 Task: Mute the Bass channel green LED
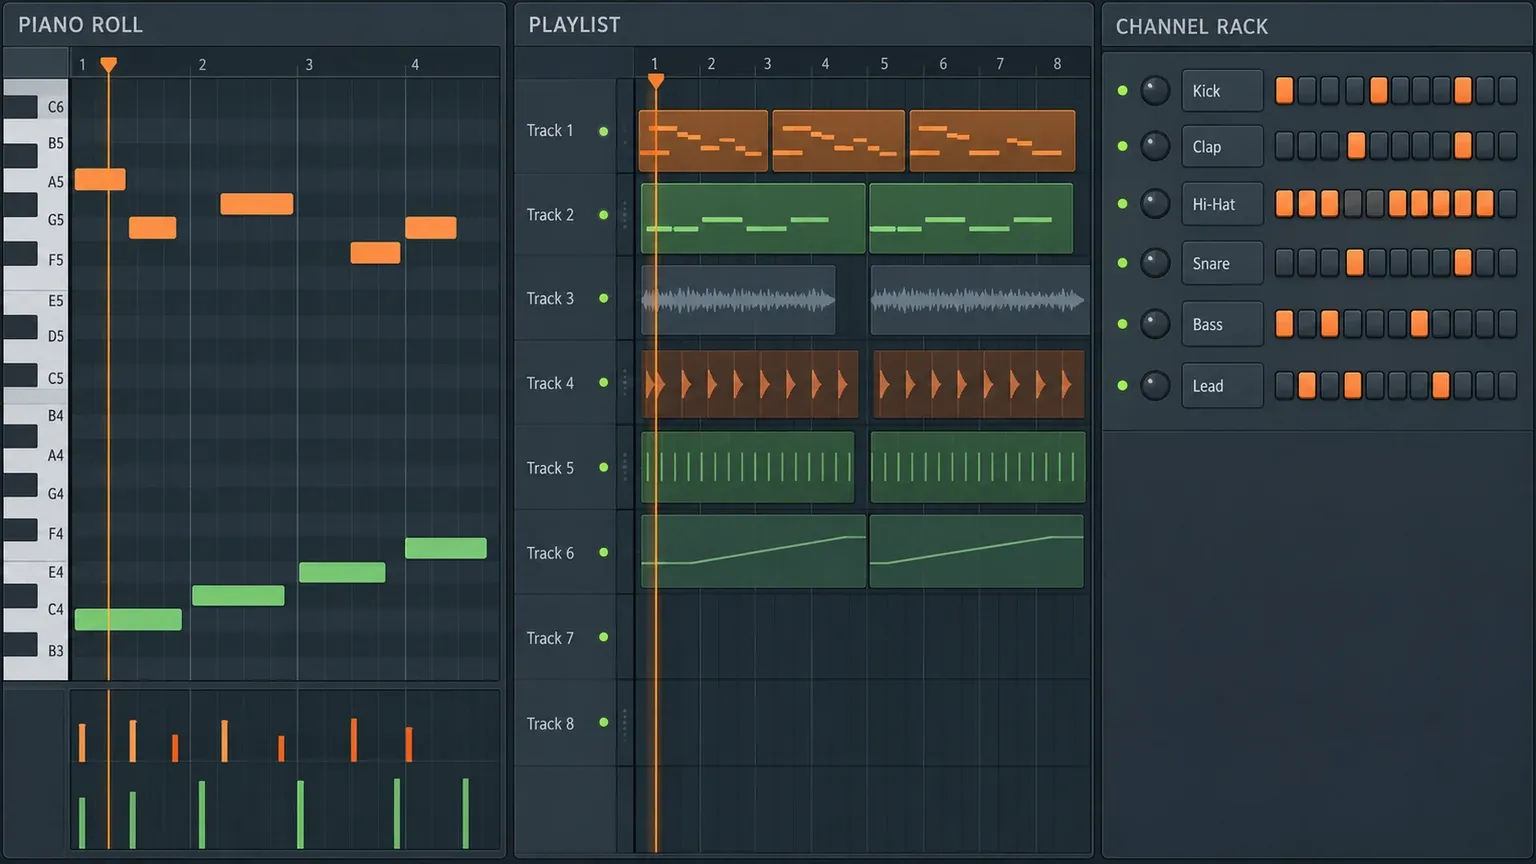pyautogui.click(x=1122, y=324)
